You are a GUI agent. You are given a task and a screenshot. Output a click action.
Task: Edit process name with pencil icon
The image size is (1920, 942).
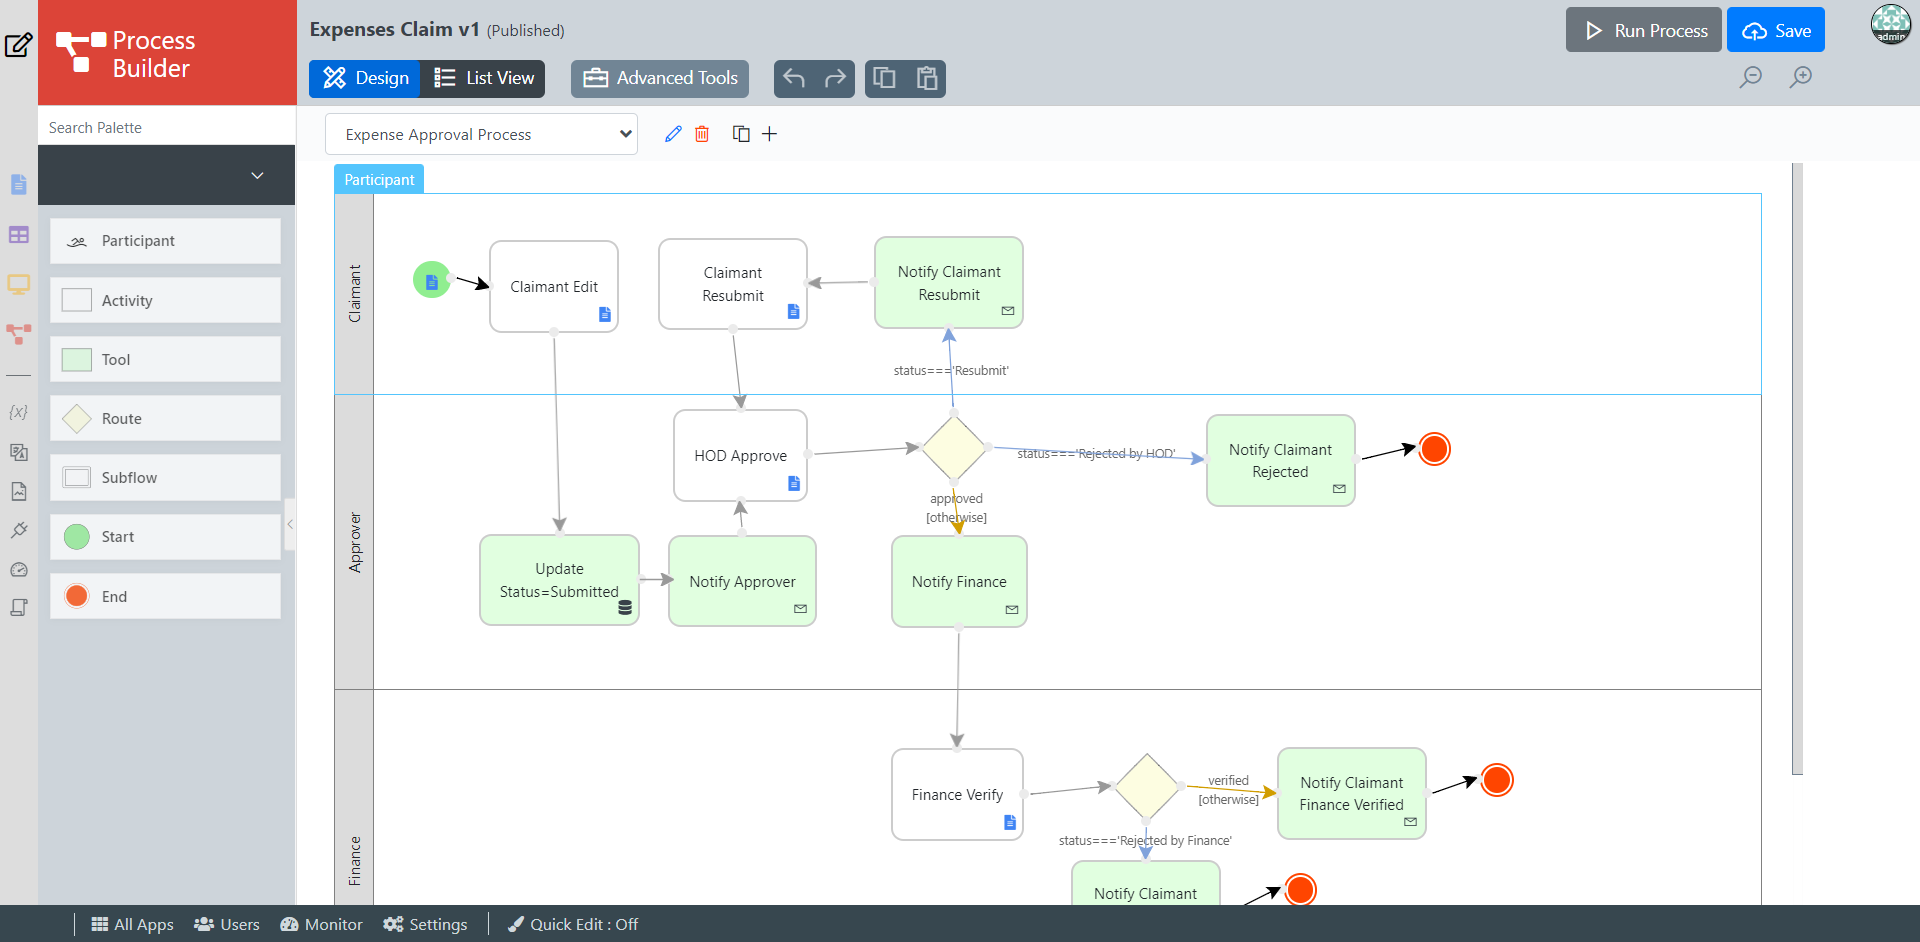click(673, 134)
